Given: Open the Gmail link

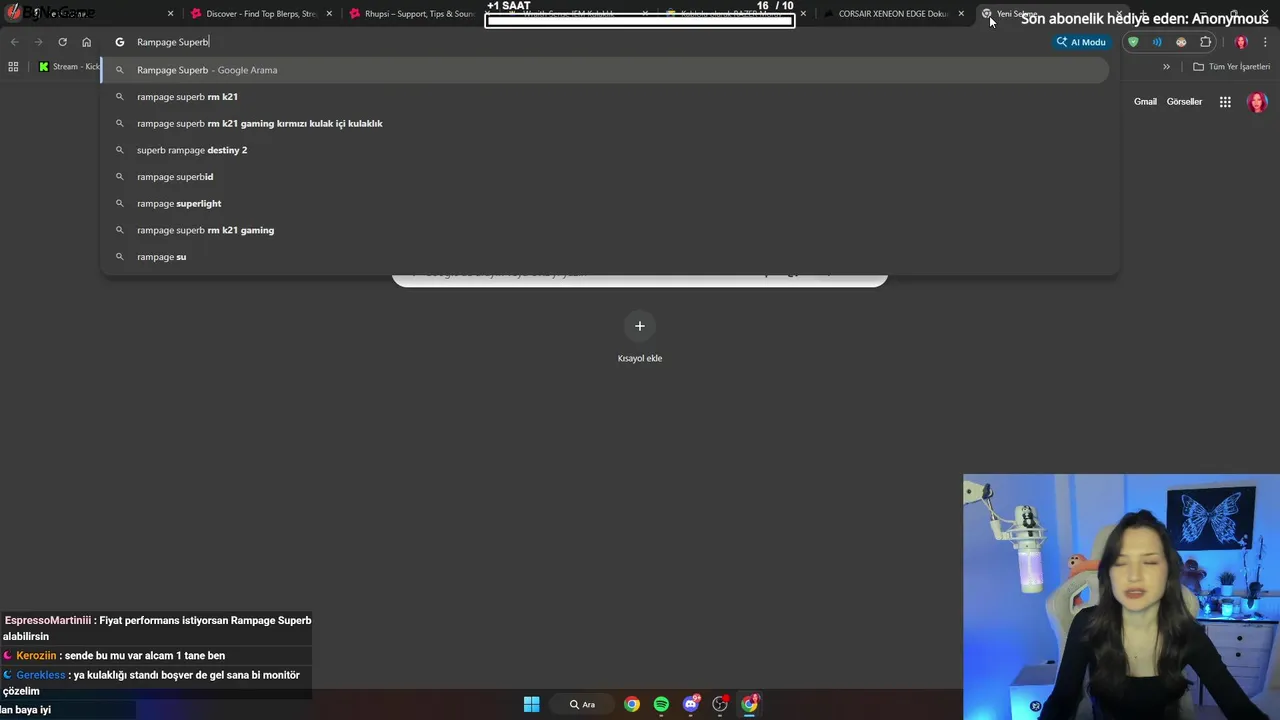Looking at the screenshot, I should pyautogui.click(x=1145, y=102).
